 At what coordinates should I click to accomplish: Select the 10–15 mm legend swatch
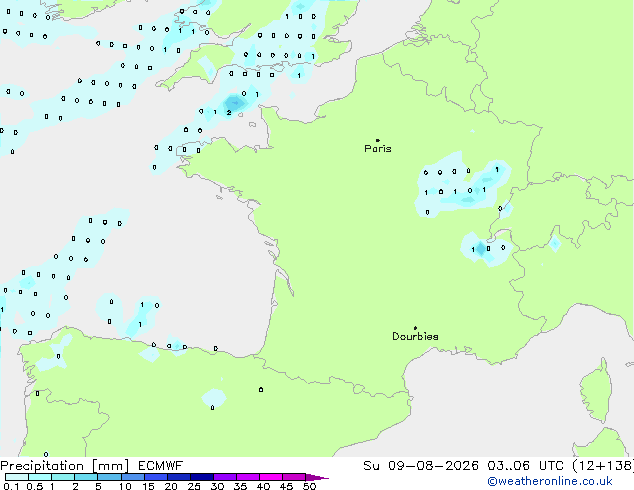point(132,477)
